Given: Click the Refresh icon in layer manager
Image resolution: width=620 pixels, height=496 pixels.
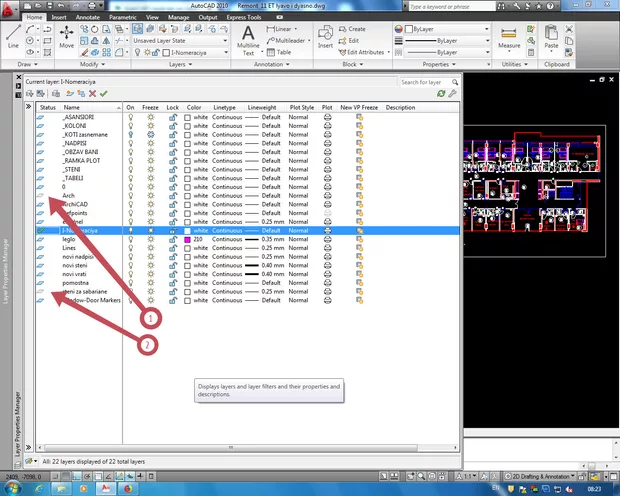Looking at the screenshot, I should (x=440, y=93).
